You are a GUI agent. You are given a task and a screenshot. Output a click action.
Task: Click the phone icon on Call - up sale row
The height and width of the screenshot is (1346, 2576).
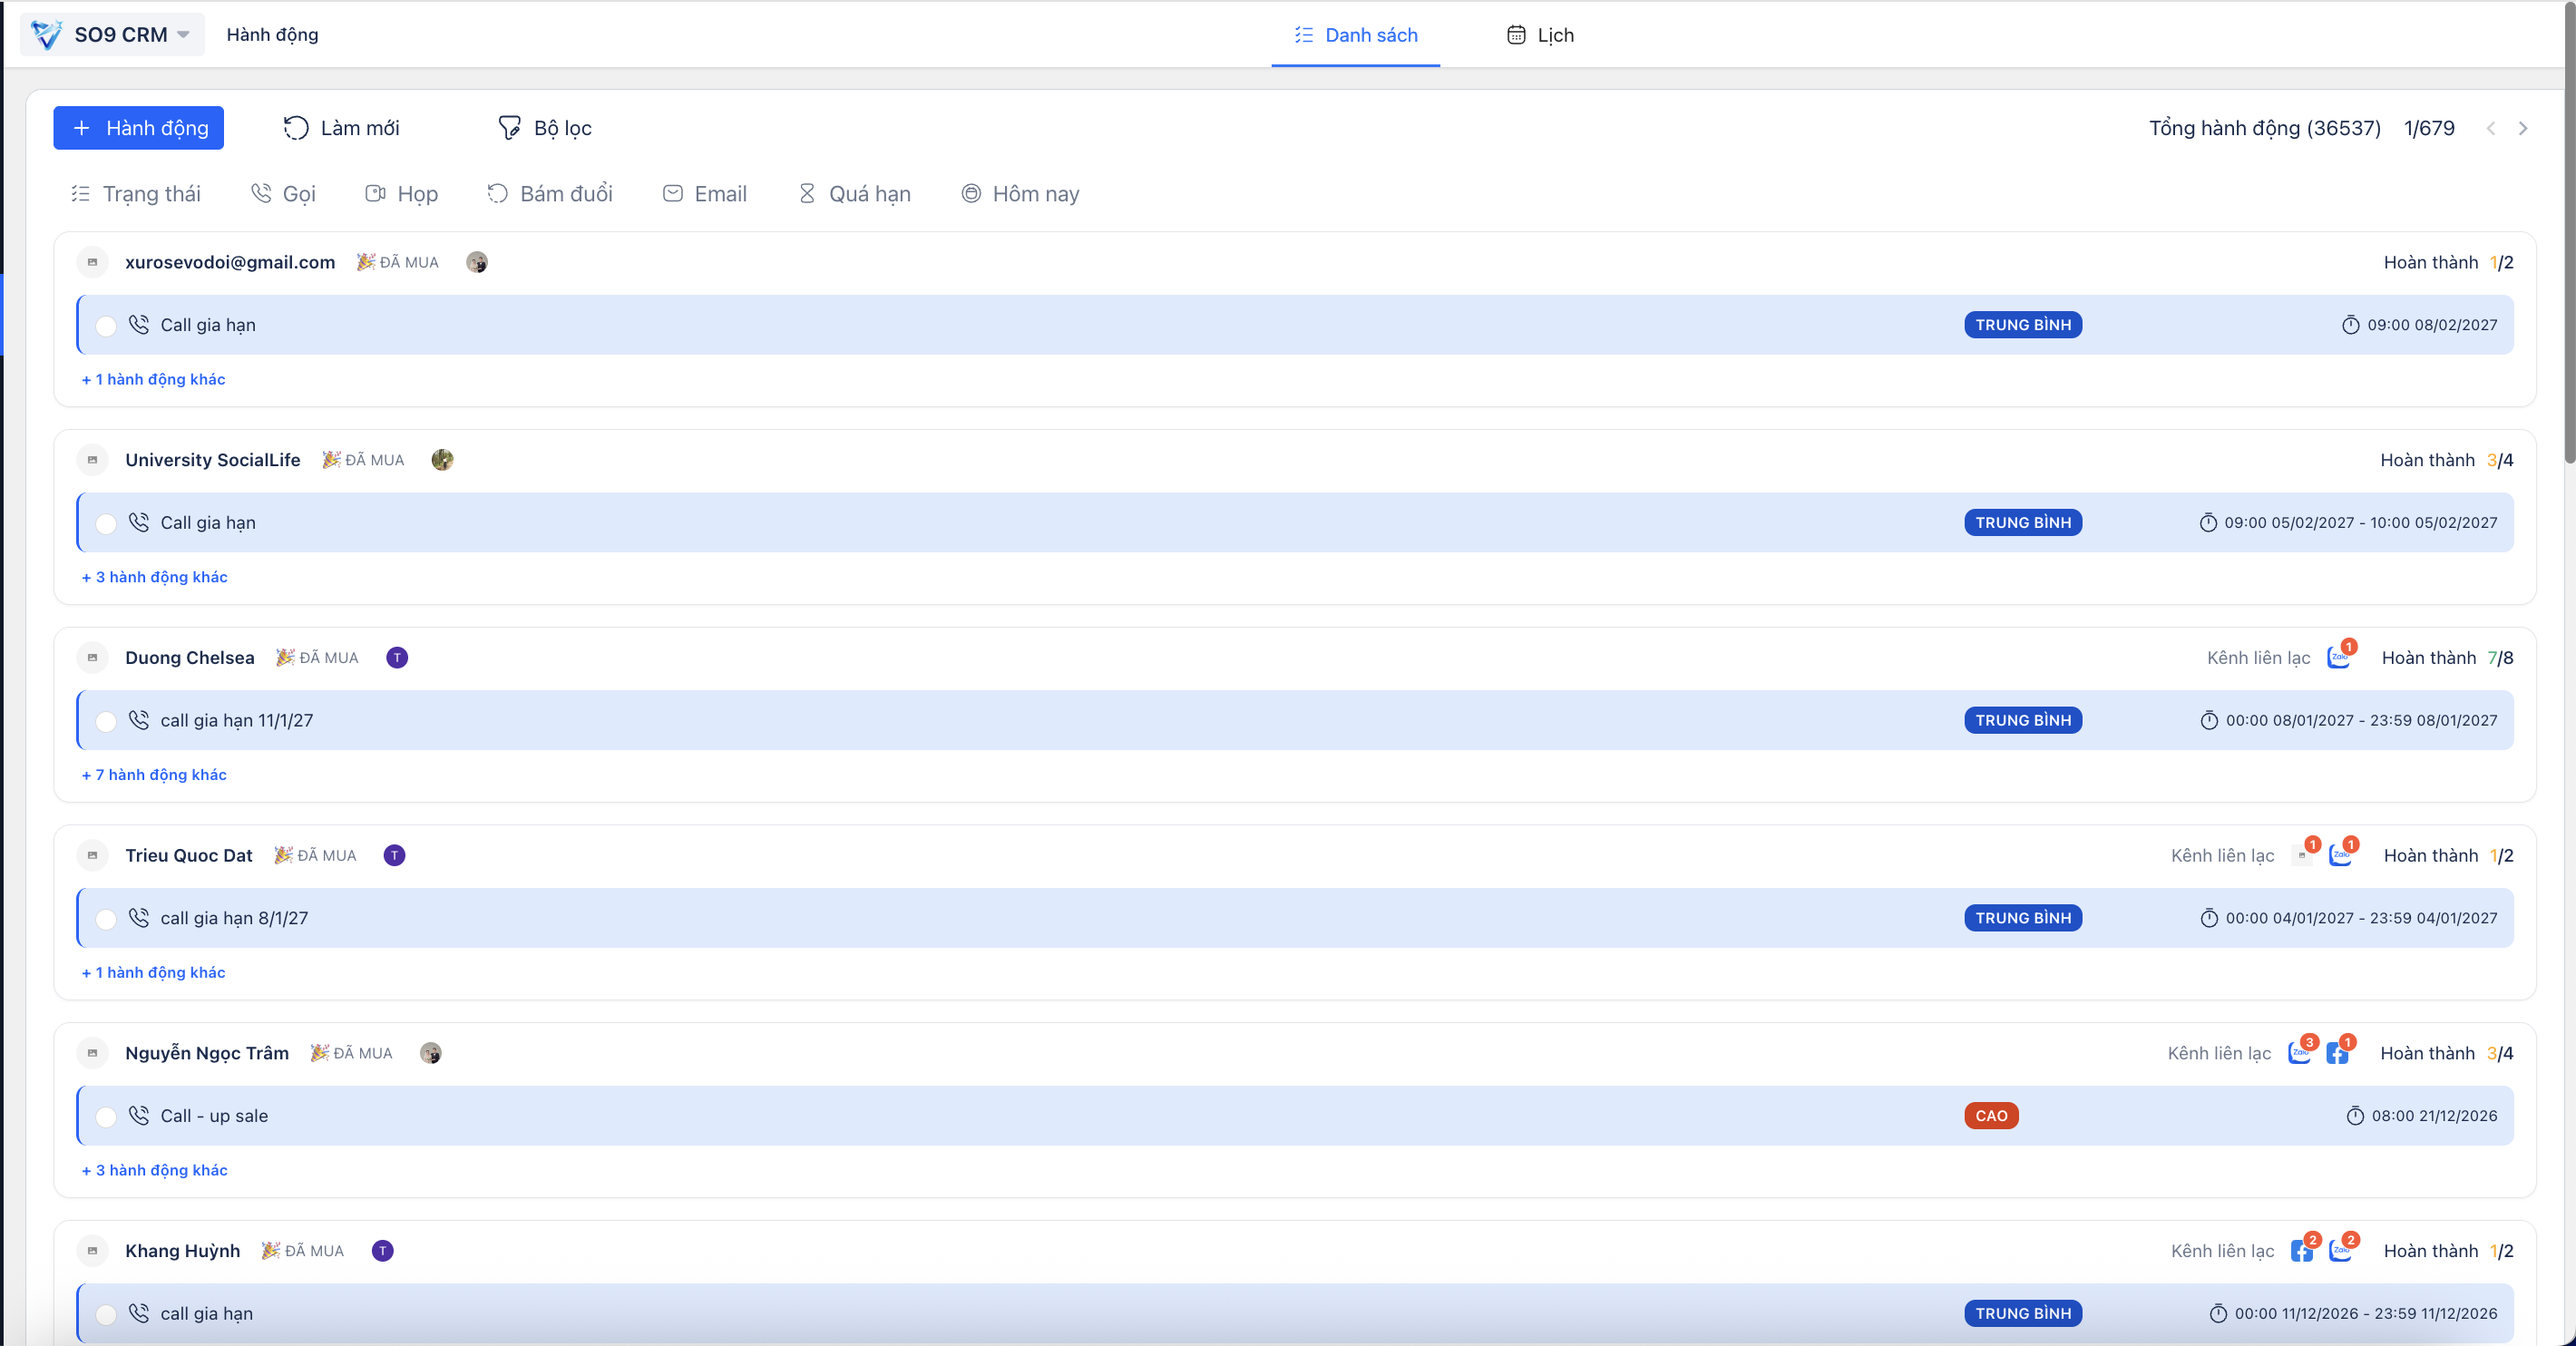(139, 1116)
